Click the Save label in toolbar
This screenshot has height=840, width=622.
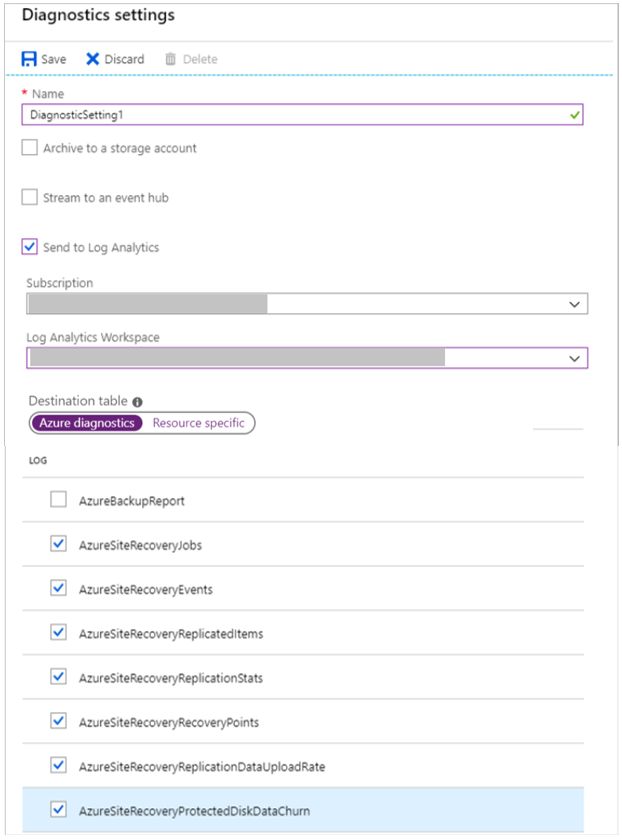tap(54, 59)
